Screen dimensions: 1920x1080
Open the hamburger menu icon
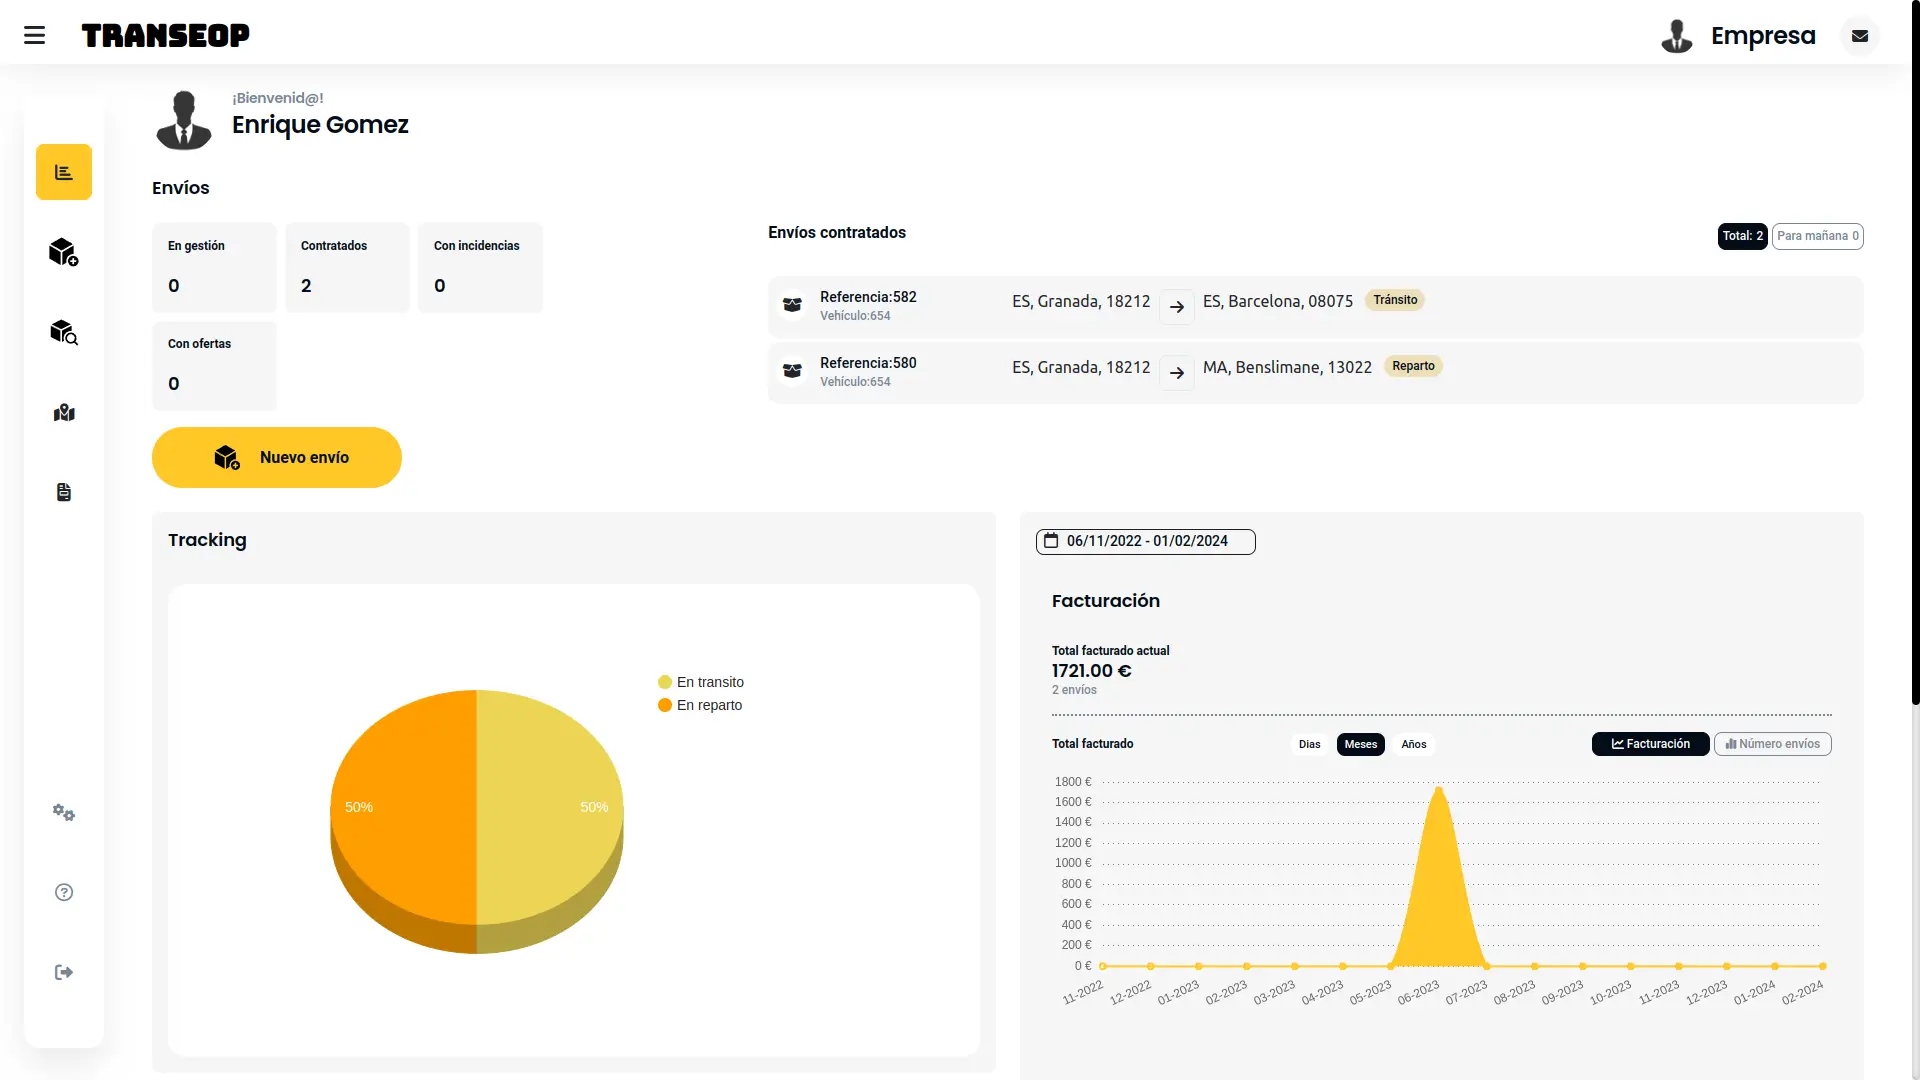point(34,36)
